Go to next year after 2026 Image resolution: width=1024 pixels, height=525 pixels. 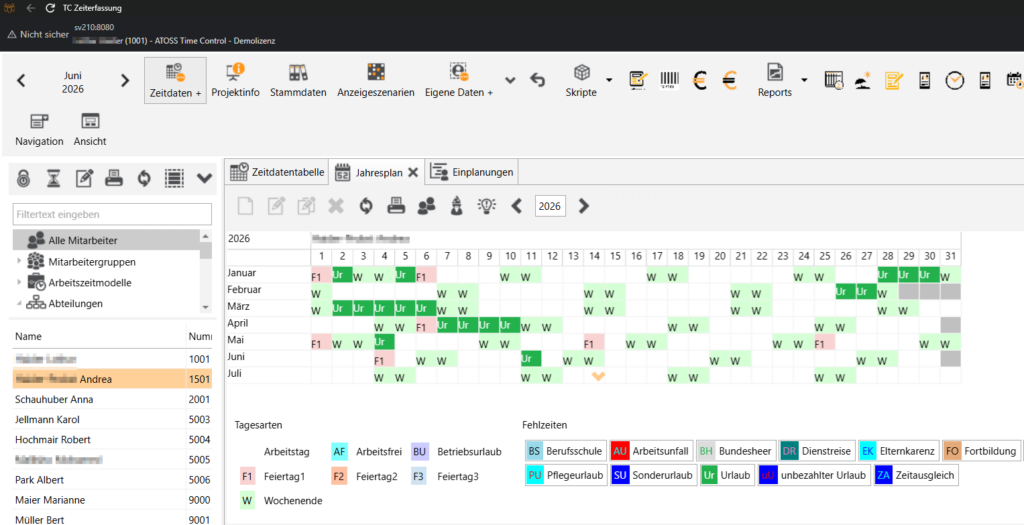click(x=584, y=206)
